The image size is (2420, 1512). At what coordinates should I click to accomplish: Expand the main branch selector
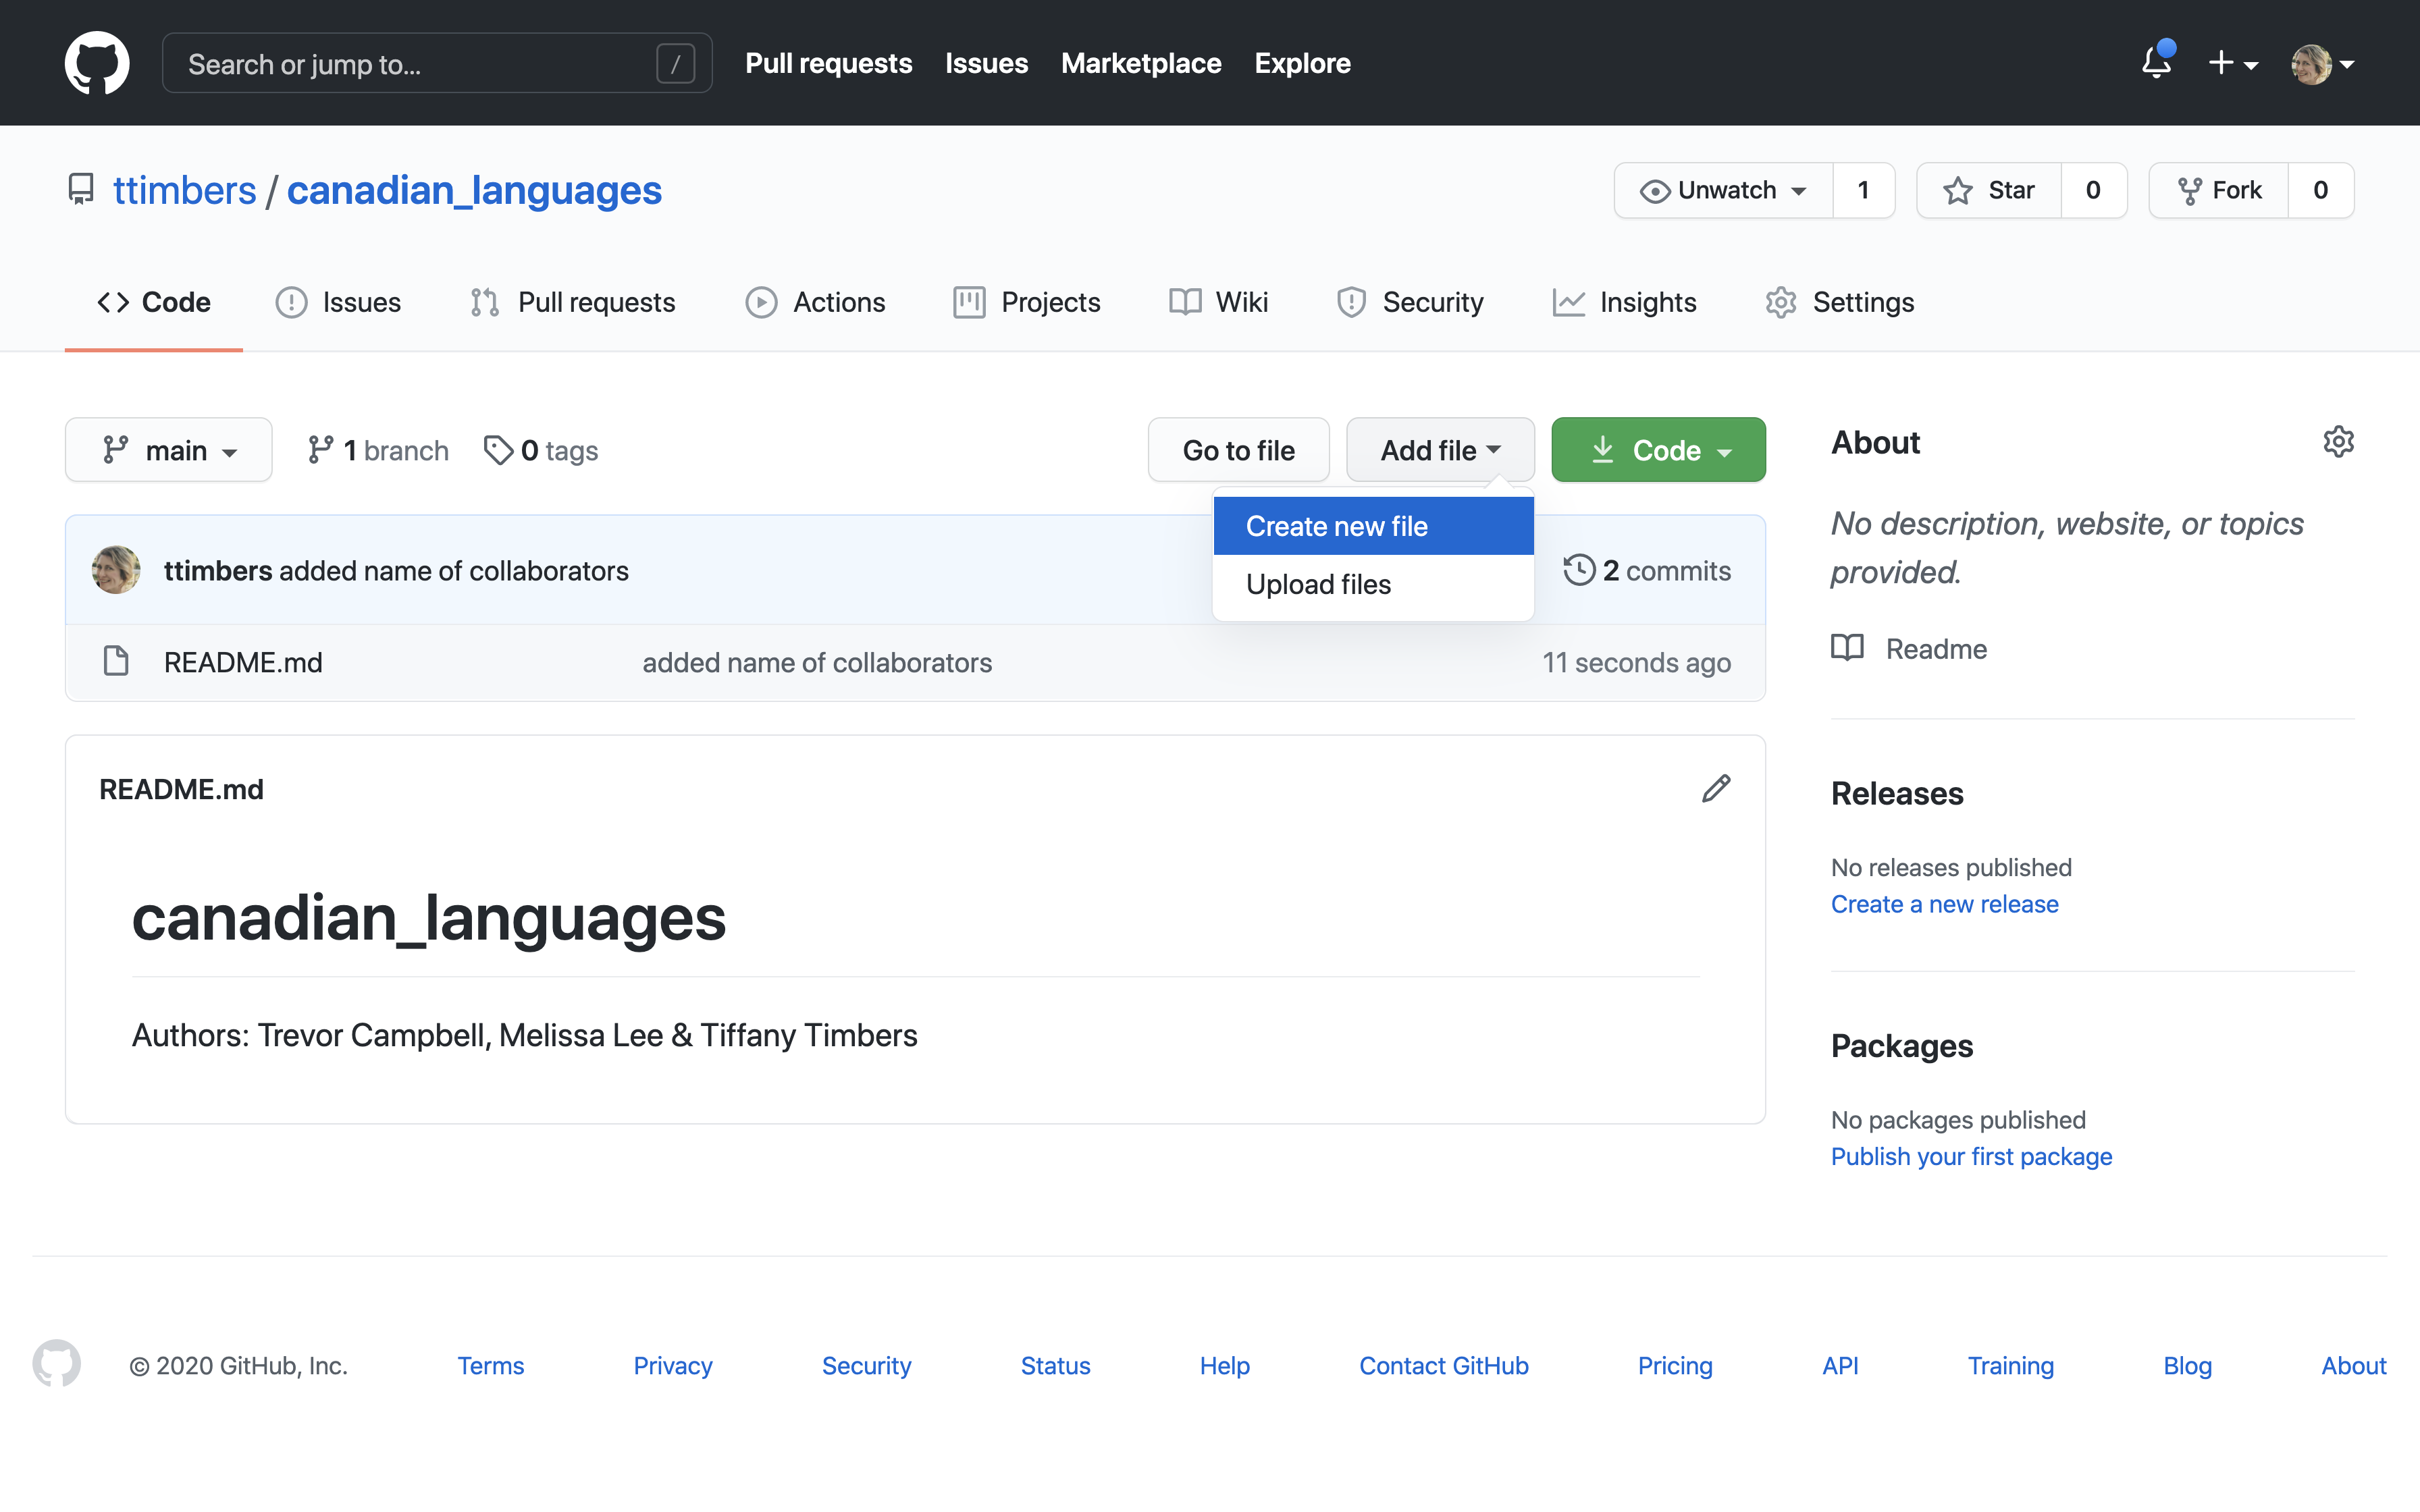[169, 450]
